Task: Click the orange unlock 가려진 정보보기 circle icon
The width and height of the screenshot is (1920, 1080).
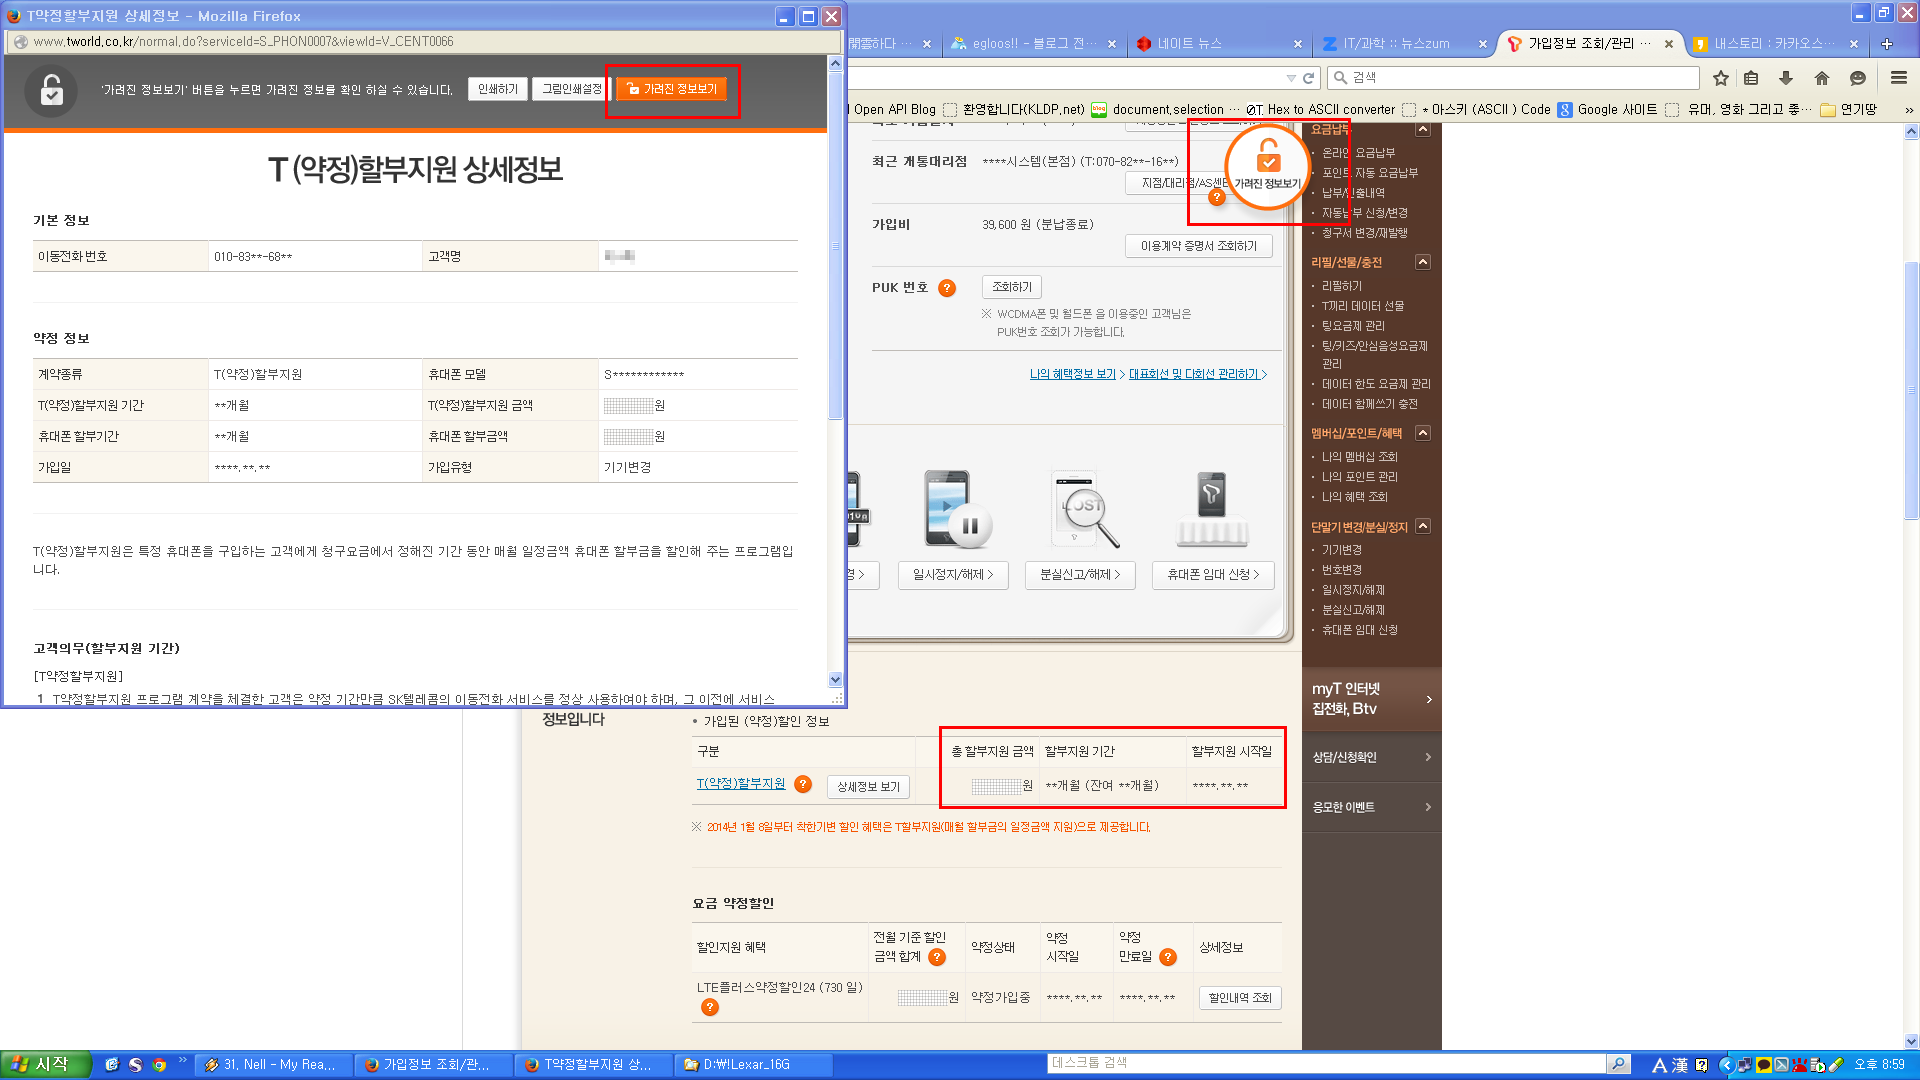Action: pyautogui.click(x=1267, y=166)
